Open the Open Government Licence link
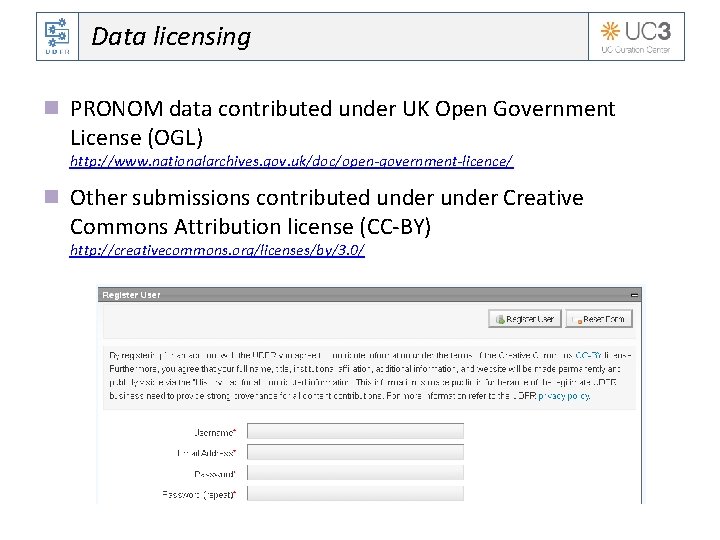This screenshot has width=720, height=540. [x=291, y=161]
